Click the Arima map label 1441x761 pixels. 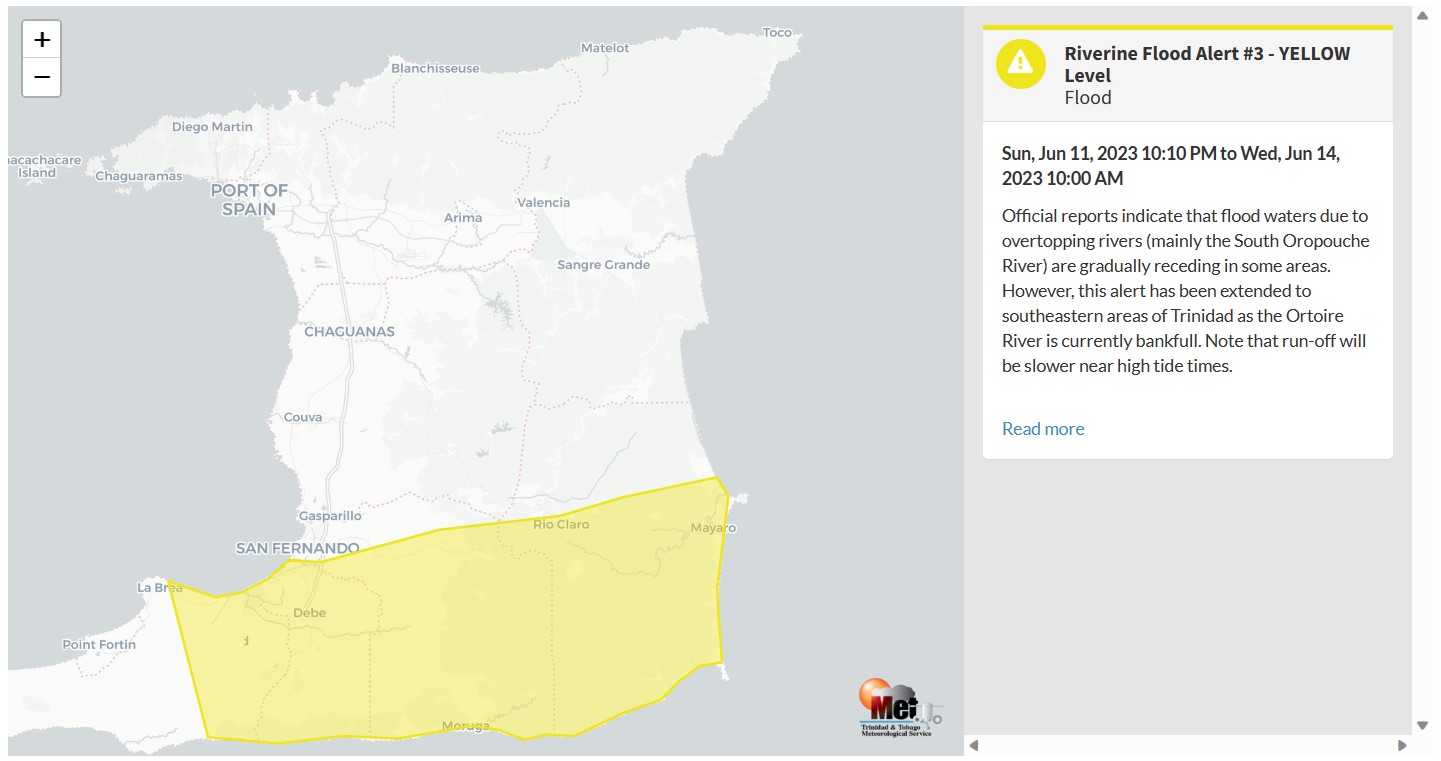(463, 217)
